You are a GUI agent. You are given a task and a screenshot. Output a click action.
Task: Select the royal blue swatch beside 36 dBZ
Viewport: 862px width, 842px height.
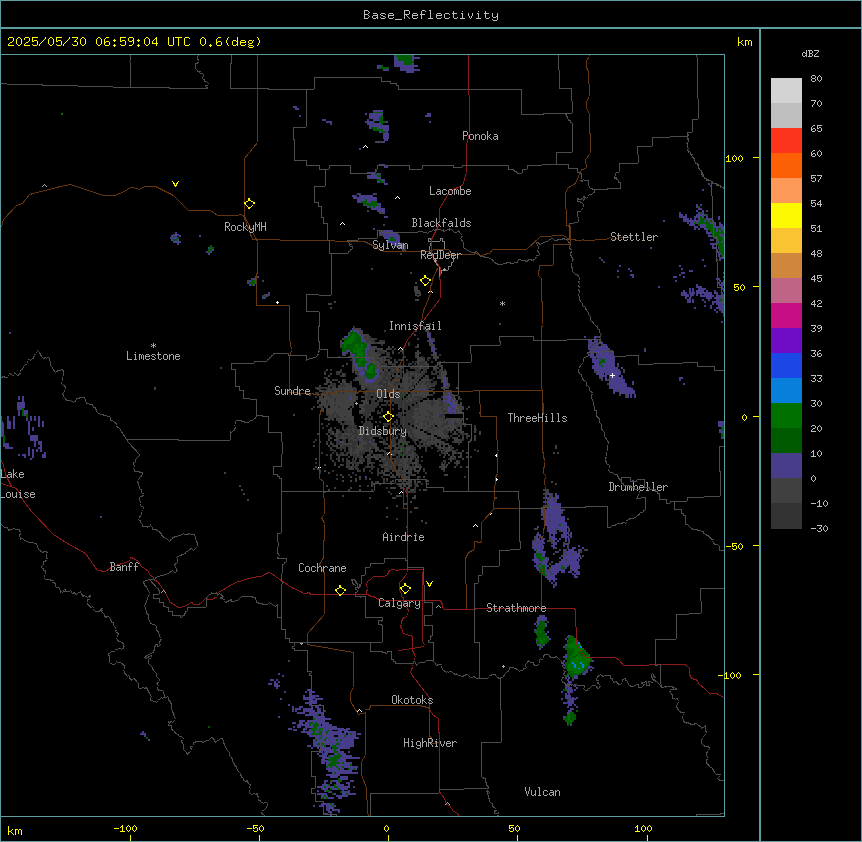pos(786,366)
